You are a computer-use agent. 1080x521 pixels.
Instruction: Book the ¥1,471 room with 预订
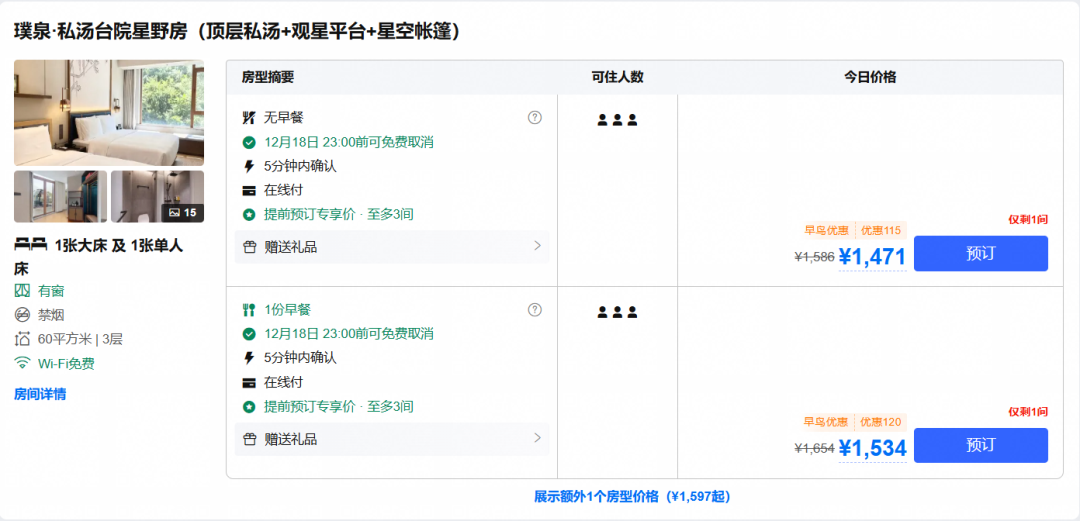[981, 254]
